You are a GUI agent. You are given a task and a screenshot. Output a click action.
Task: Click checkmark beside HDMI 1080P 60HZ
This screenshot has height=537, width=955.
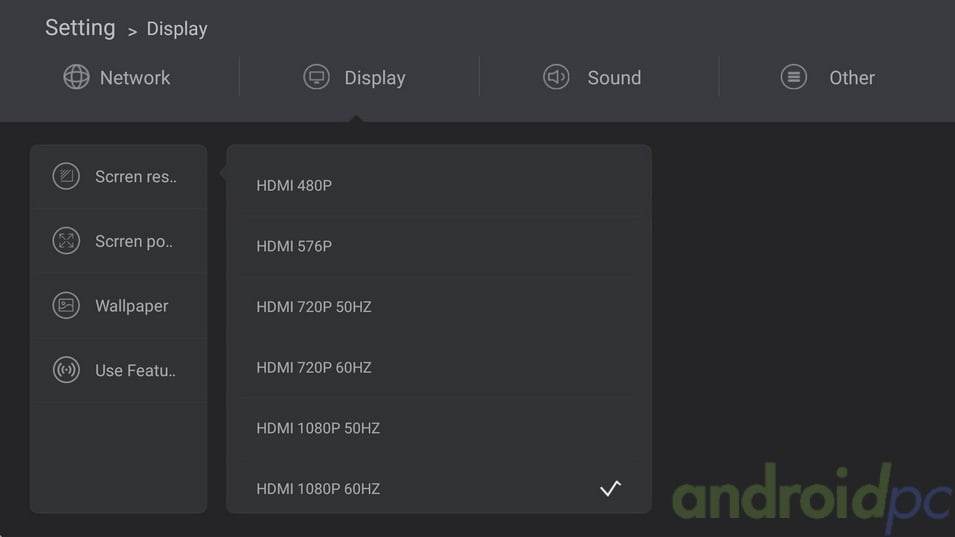point(610,488)
